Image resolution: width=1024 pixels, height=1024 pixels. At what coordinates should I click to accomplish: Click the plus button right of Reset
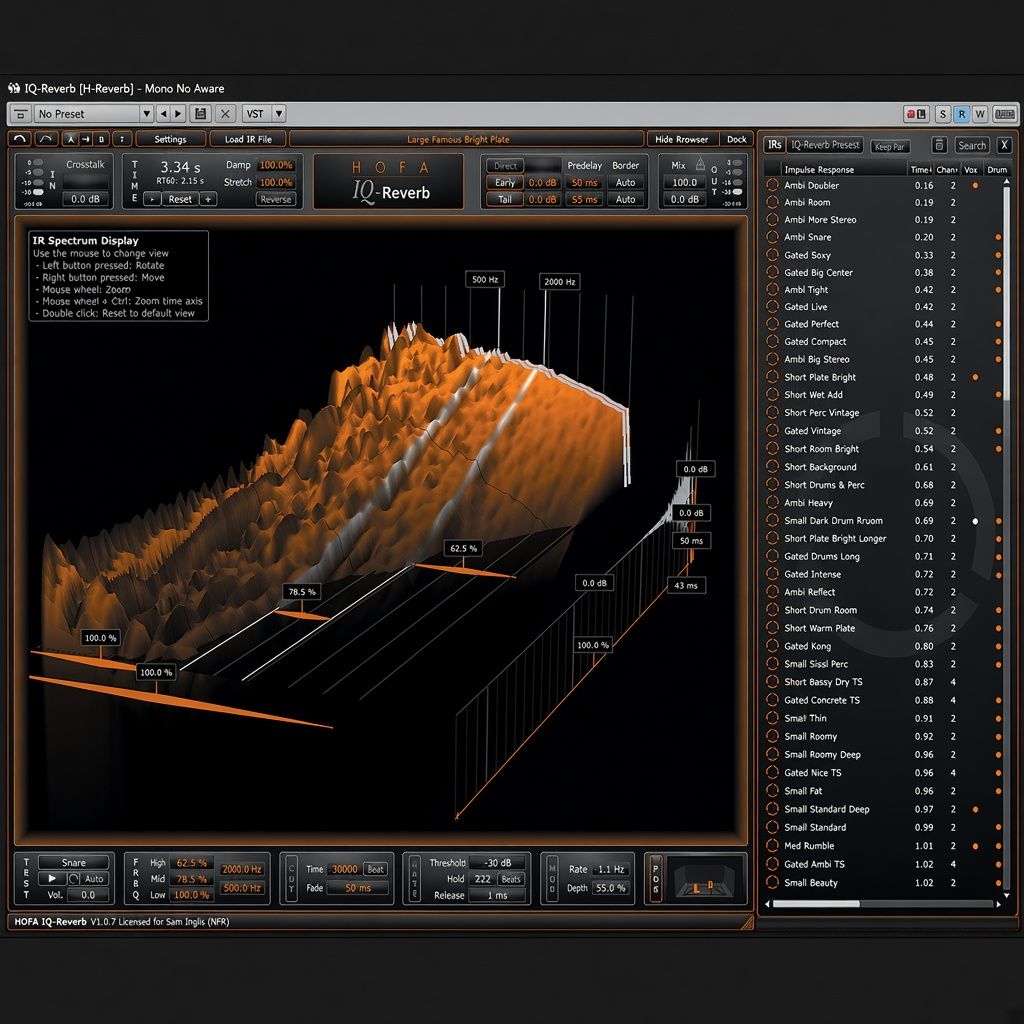click(208, 199)
